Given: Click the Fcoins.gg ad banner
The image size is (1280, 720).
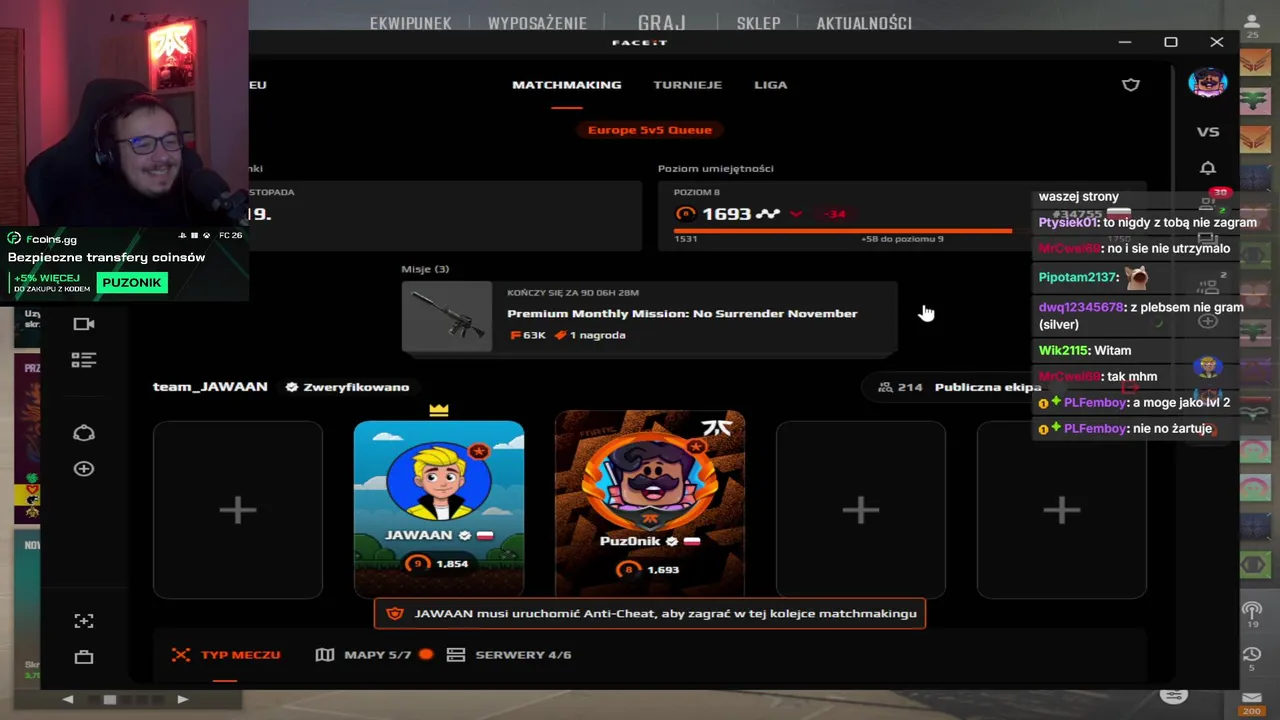Looking at the screenshot, I should point(124,263).
